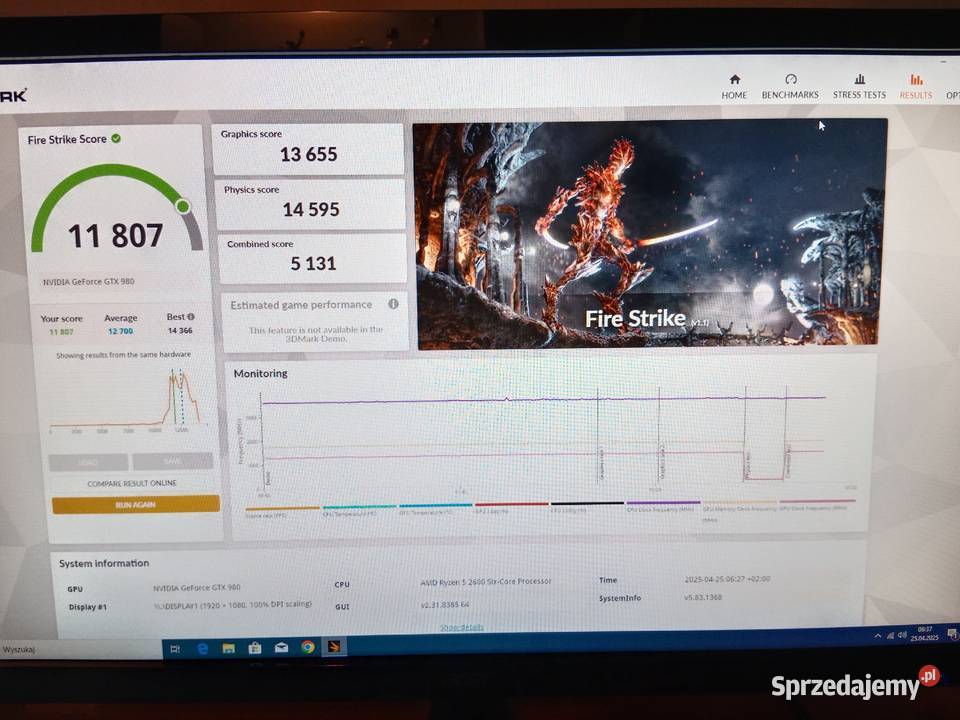Toggle the orange Frame rate (FPS) legend
This screenshot has width=960, height=720.
282,512
